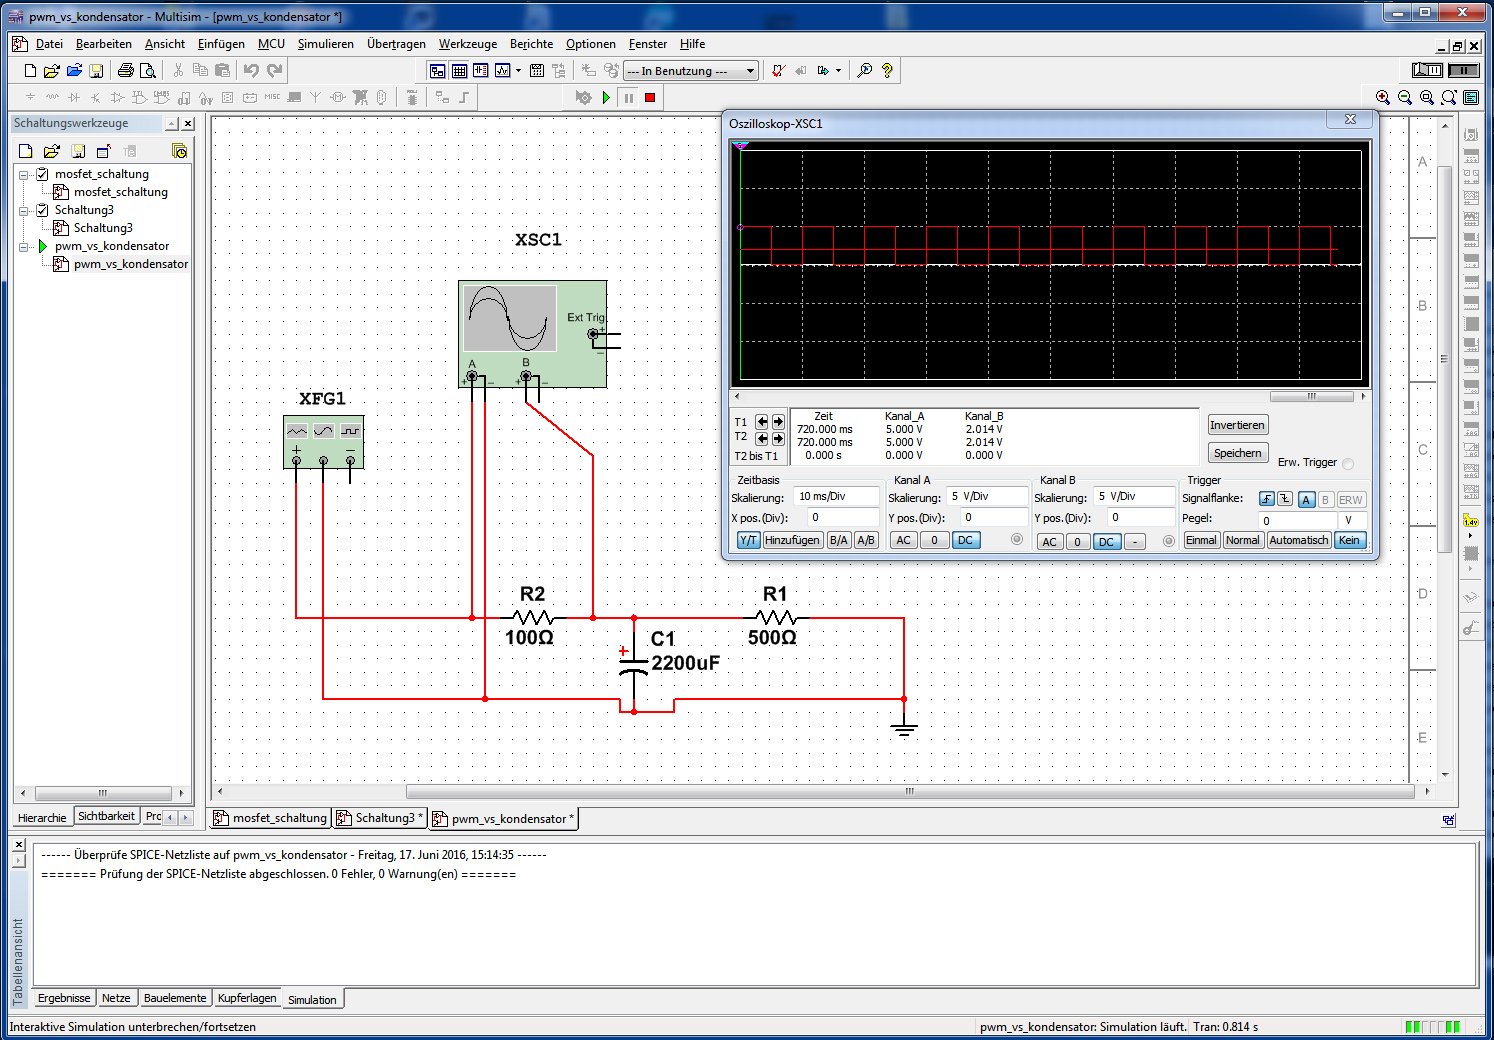Screen dimensions: 1494x1040
Task: Toggle the Schaltung3 design checkbox
Action: tap(42, 210)
